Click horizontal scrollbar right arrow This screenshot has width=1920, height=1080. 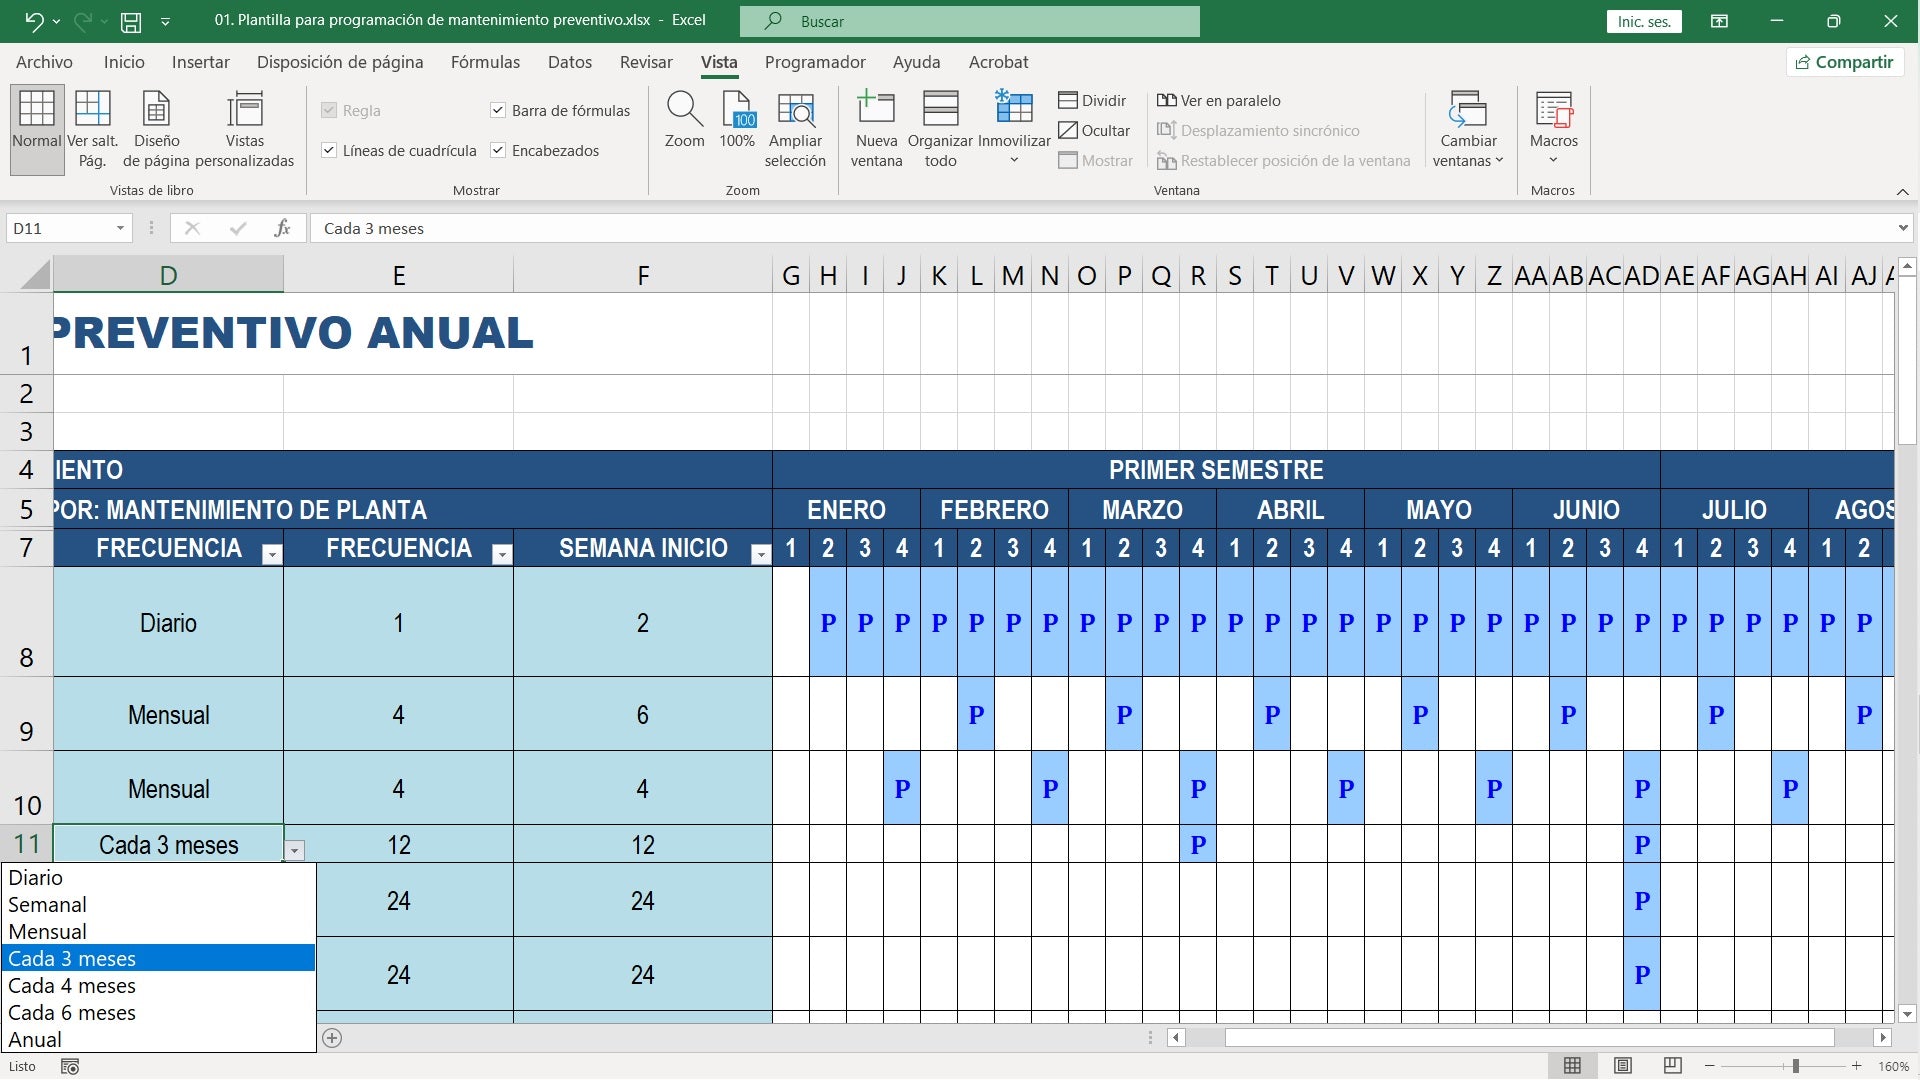click(1883, 1038)
